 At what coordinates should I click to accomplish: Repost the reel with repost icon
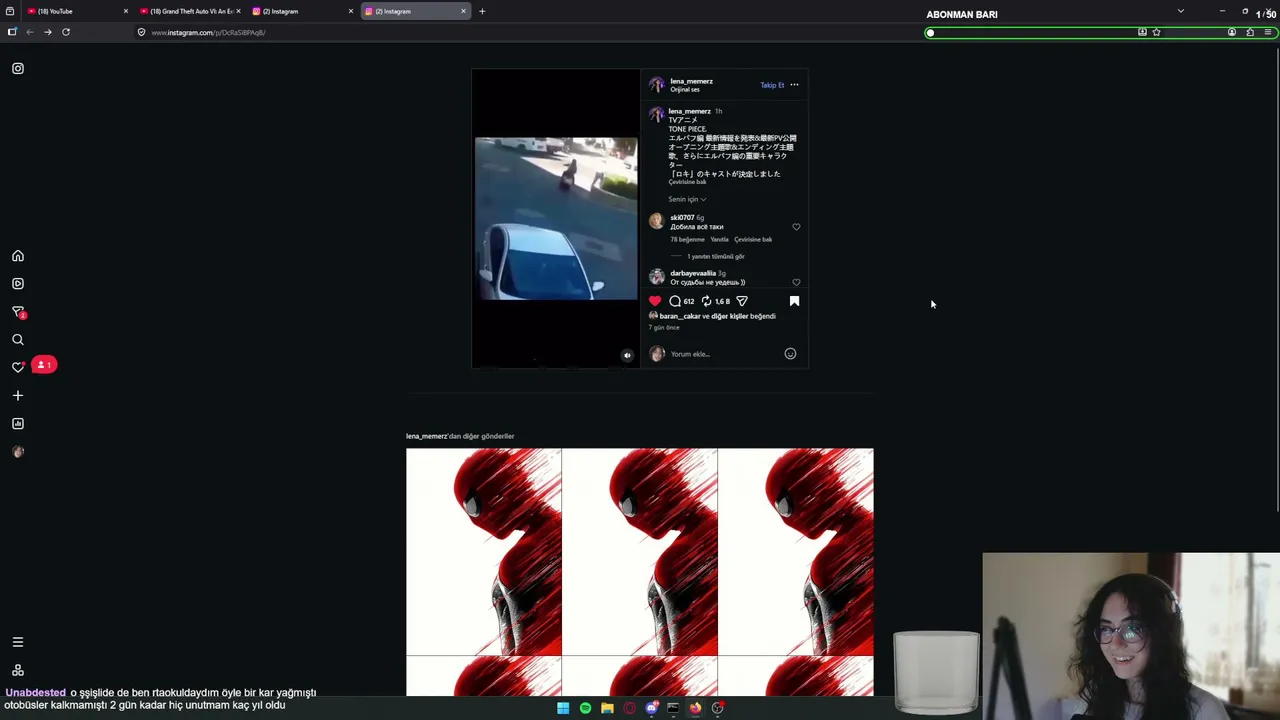[706, 301]
